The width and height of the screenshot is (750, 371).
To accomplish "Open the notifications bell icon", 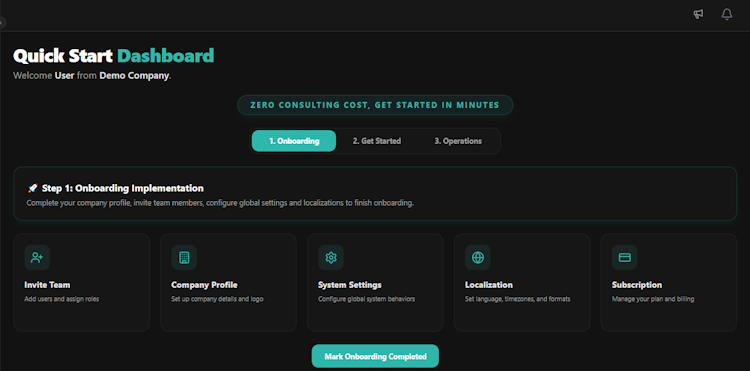I will (x=727, y=14).
